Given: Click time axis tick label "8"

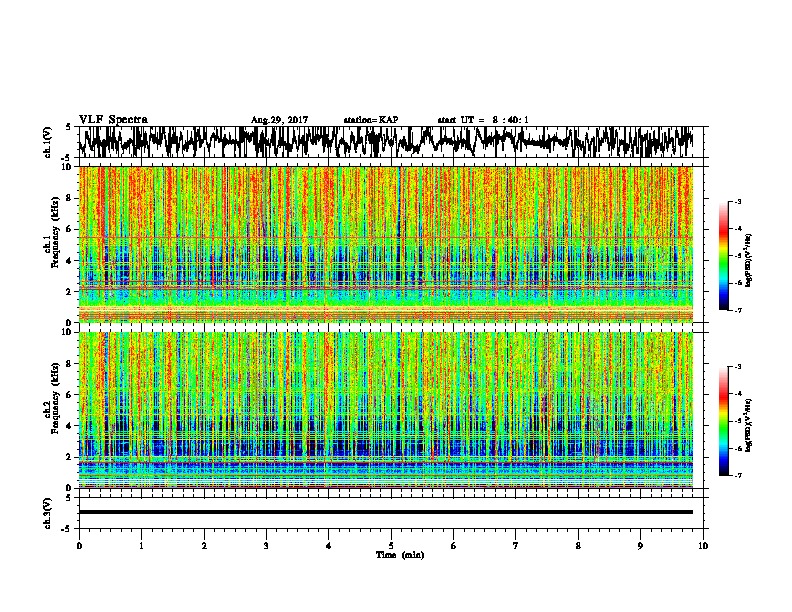Looking at the screenshot, I should click(x=578, y=546).
